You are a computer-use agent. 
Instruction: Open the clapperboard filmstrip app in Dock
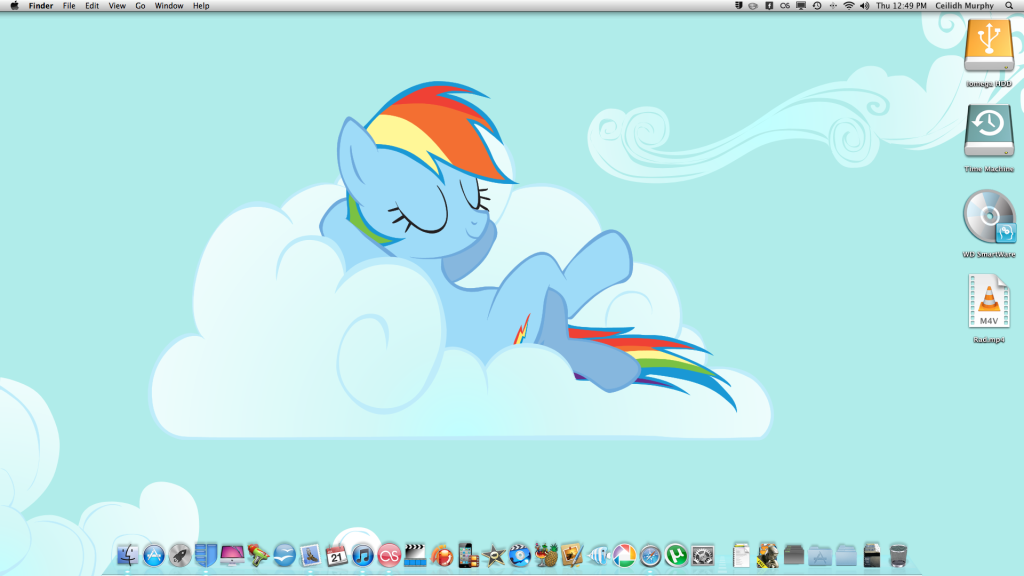pyautogui.click(x=415, y=556)
